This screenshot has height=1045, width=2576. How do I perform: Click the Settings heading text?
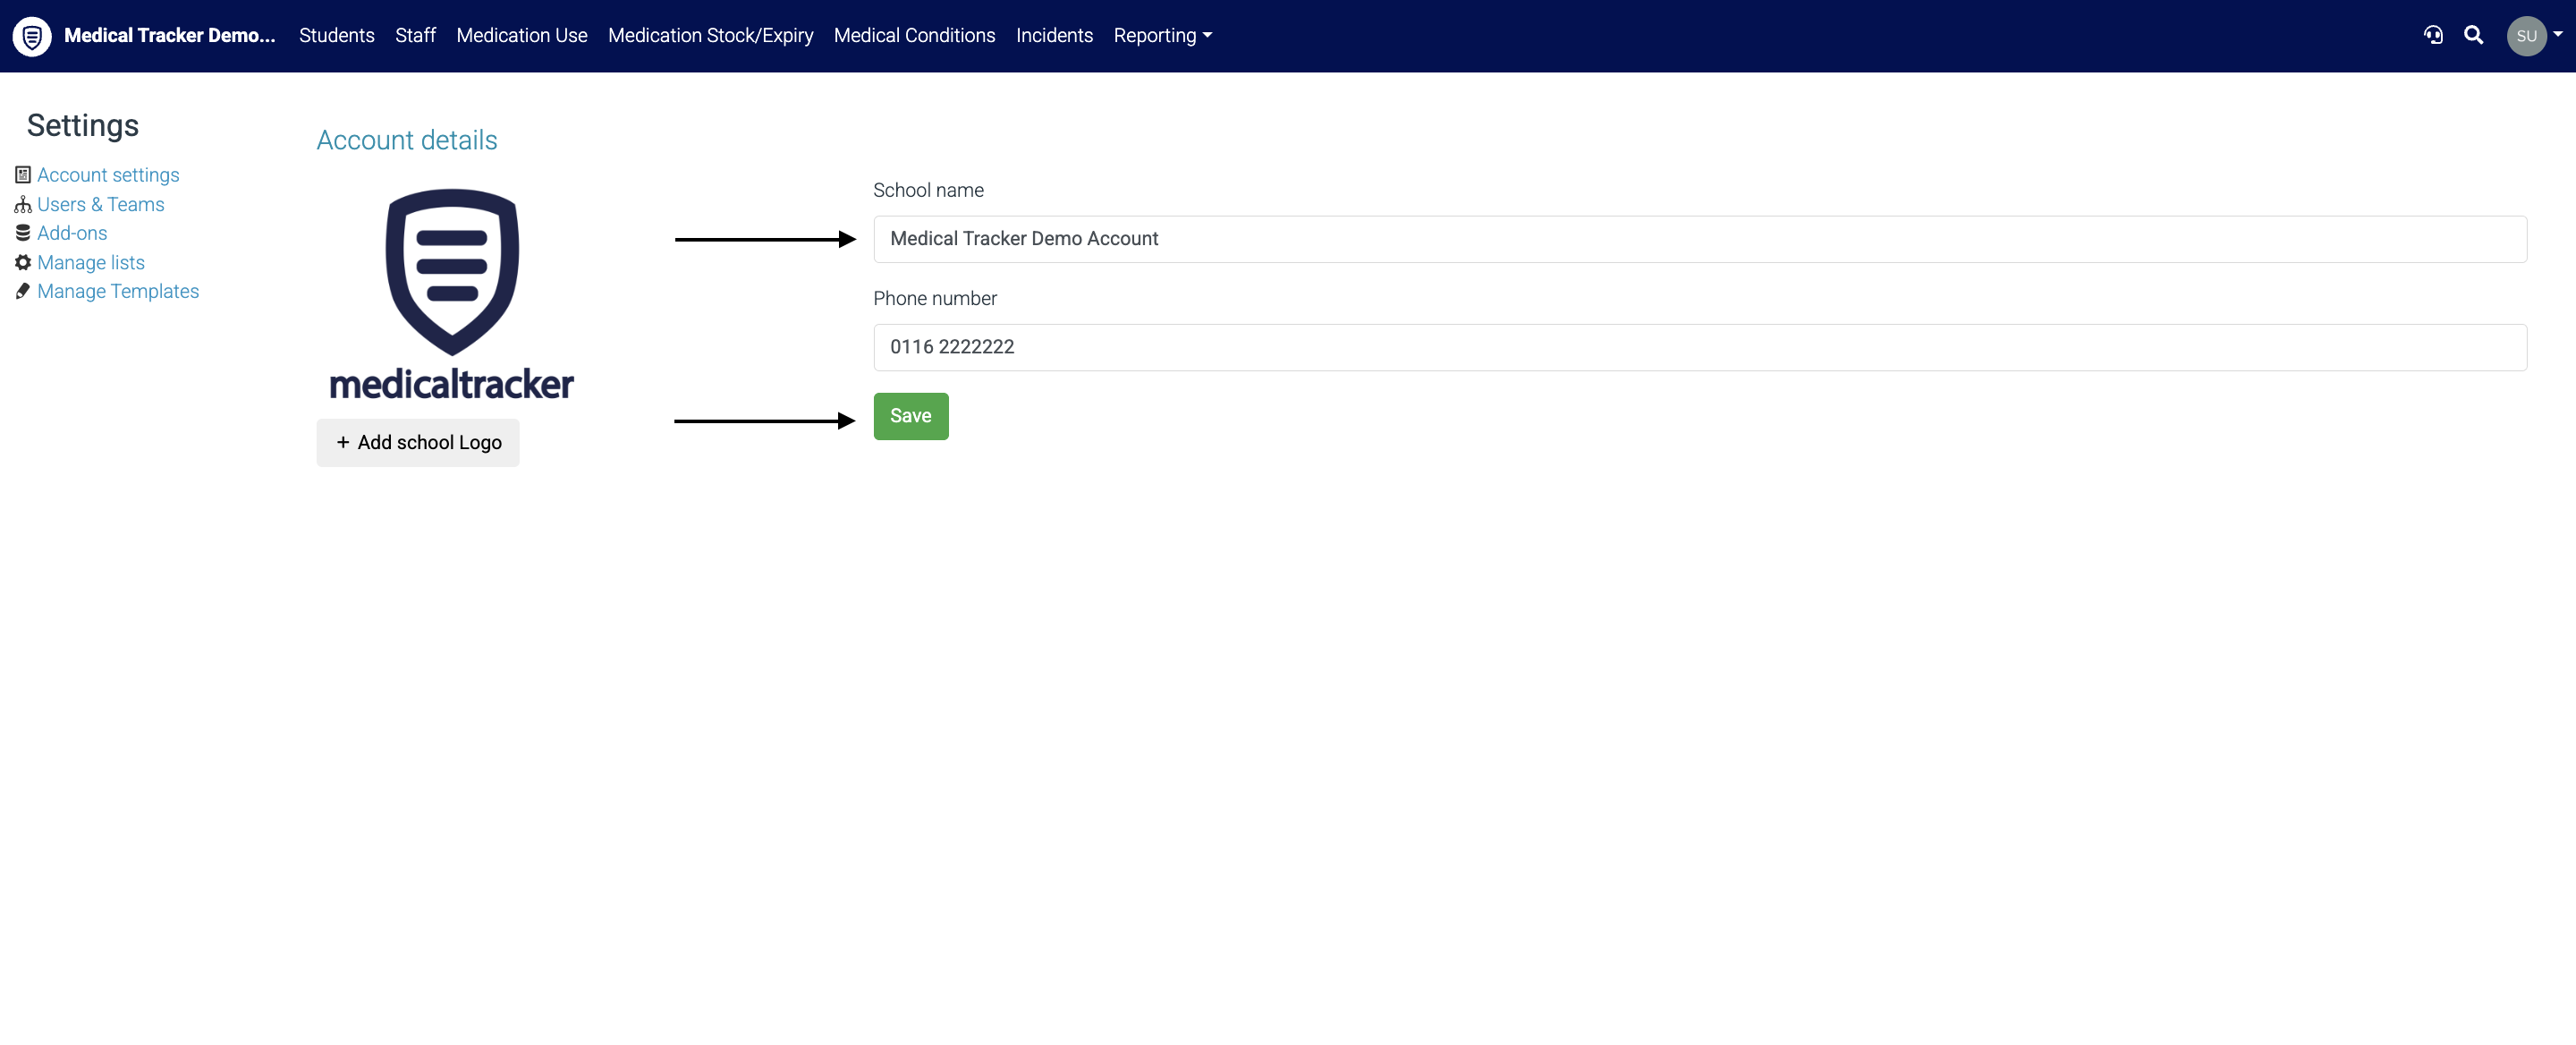click(83, 125)
